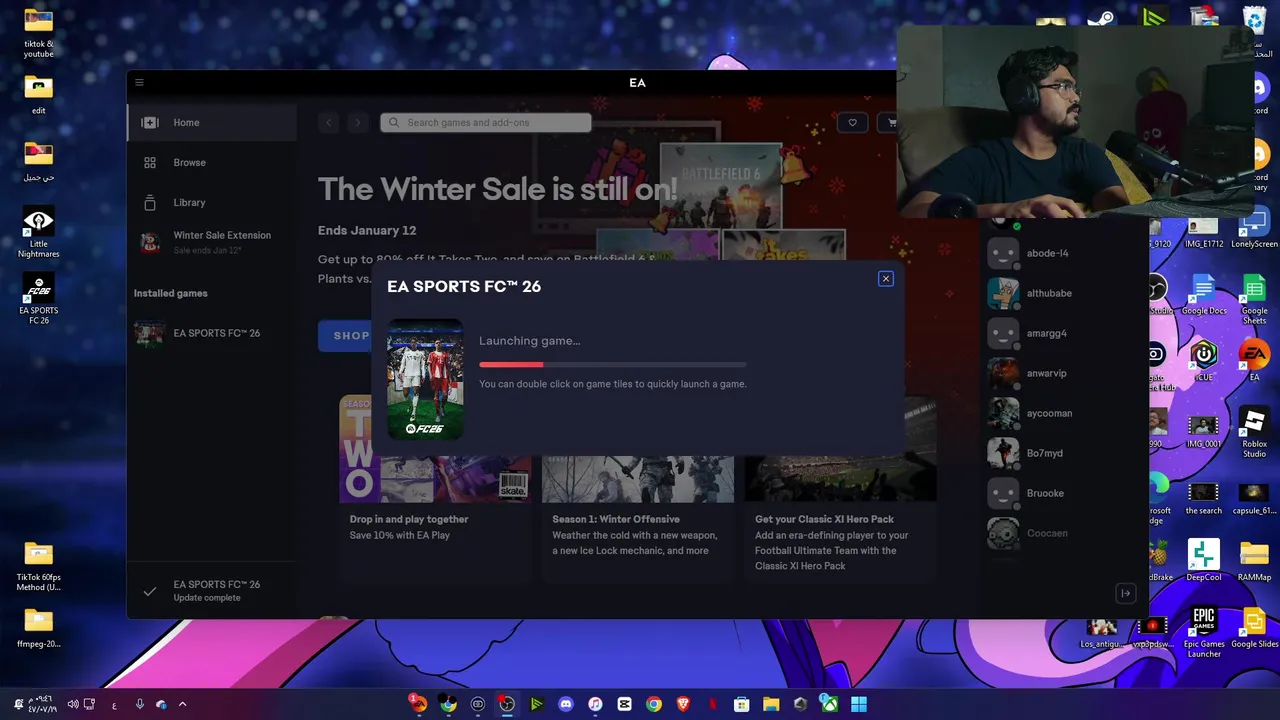This screenshot has height=720, width=1280.
Task: Open Microsoft Store from the taskbar
Action: pos(742,704)
